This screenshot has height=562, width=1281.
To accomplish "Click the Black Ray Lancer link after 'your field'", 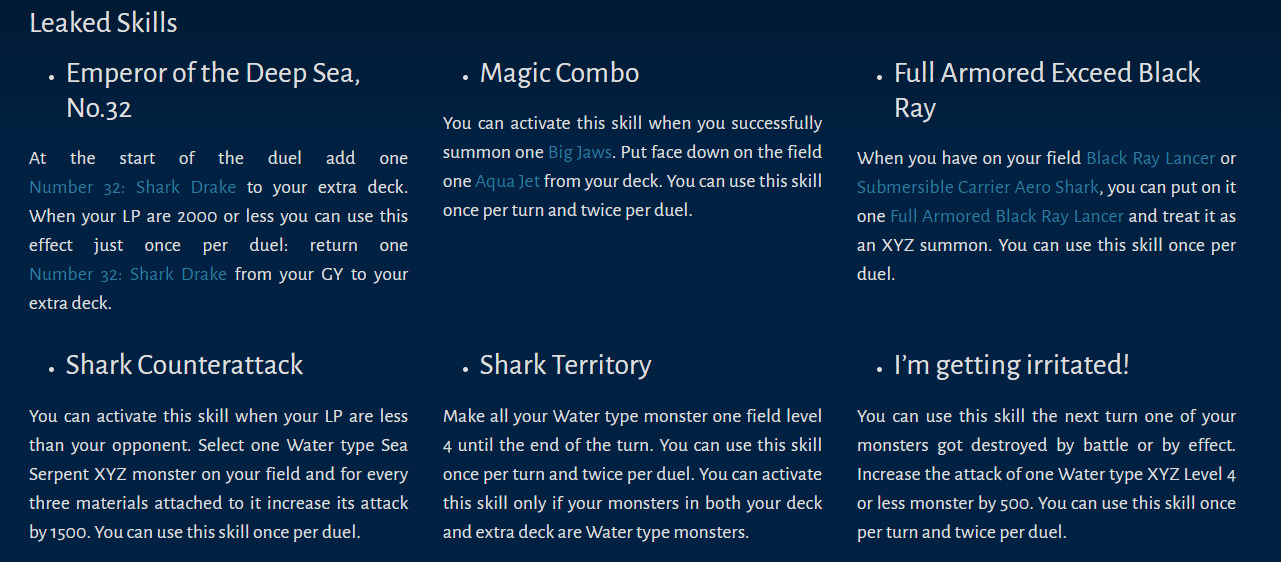I will pyautogui.click(x=1150, y=158).
